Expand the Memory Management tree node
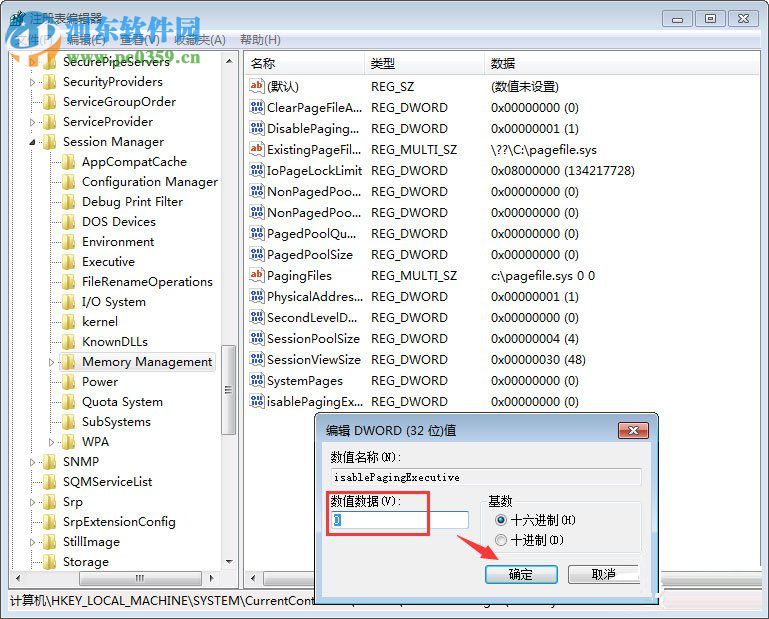 (x=51, y=362)
